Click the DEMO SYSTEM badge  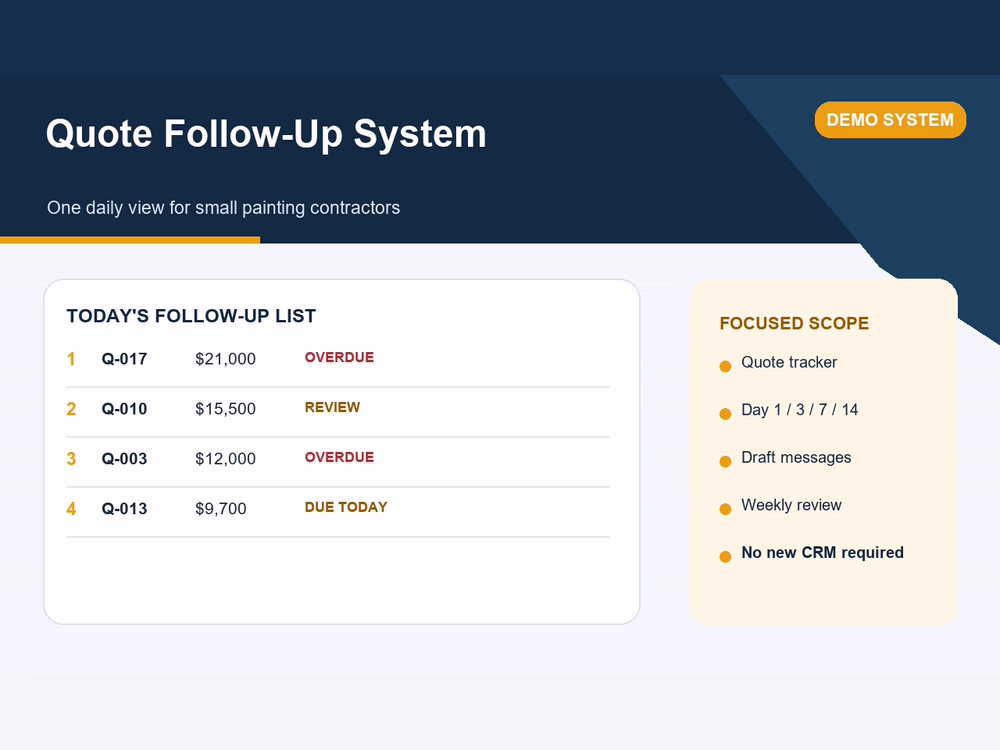(890, 120)
